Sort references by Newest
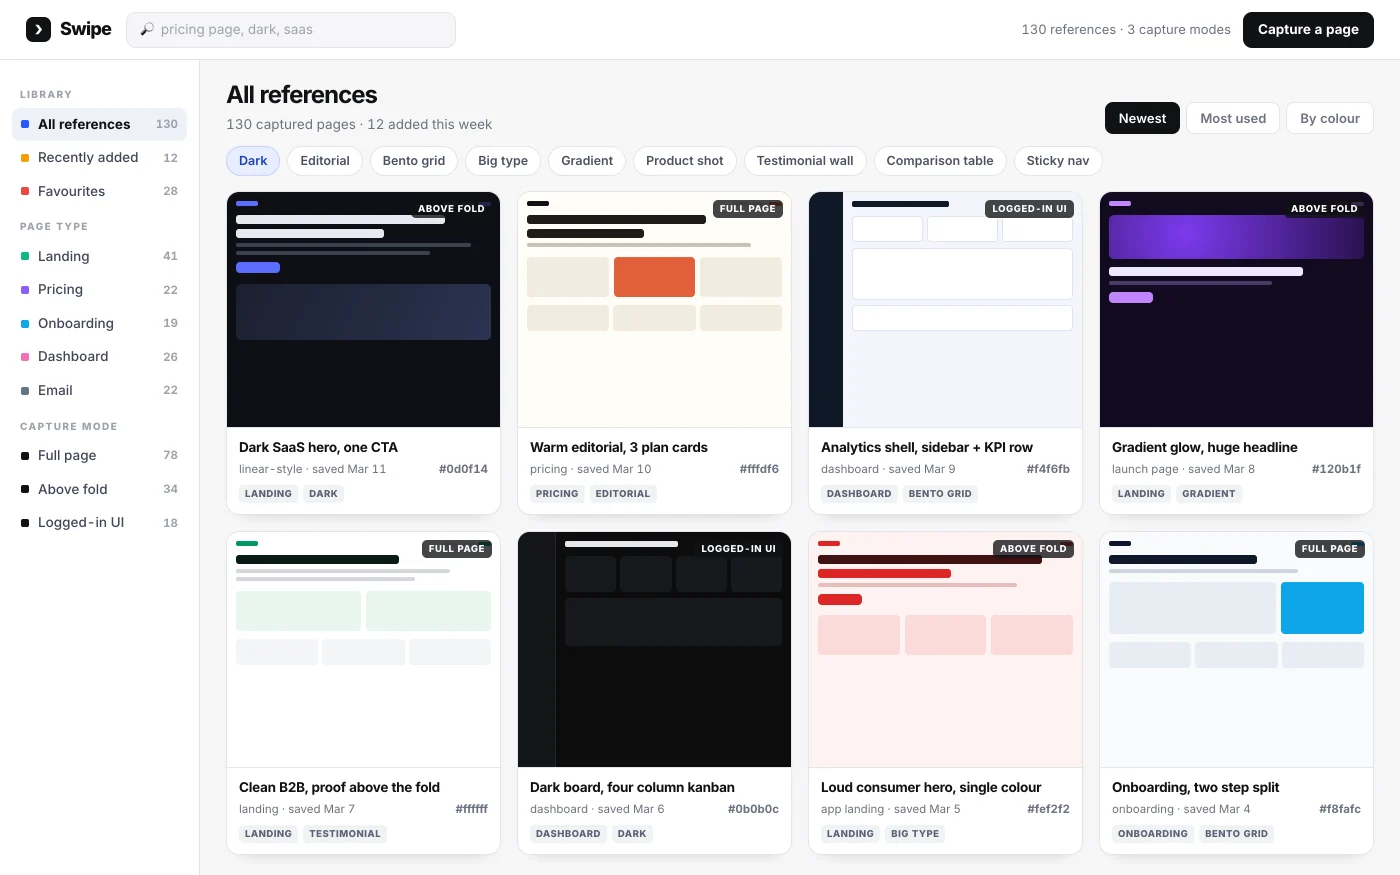1400x875 pixels. click(1142, 118)
